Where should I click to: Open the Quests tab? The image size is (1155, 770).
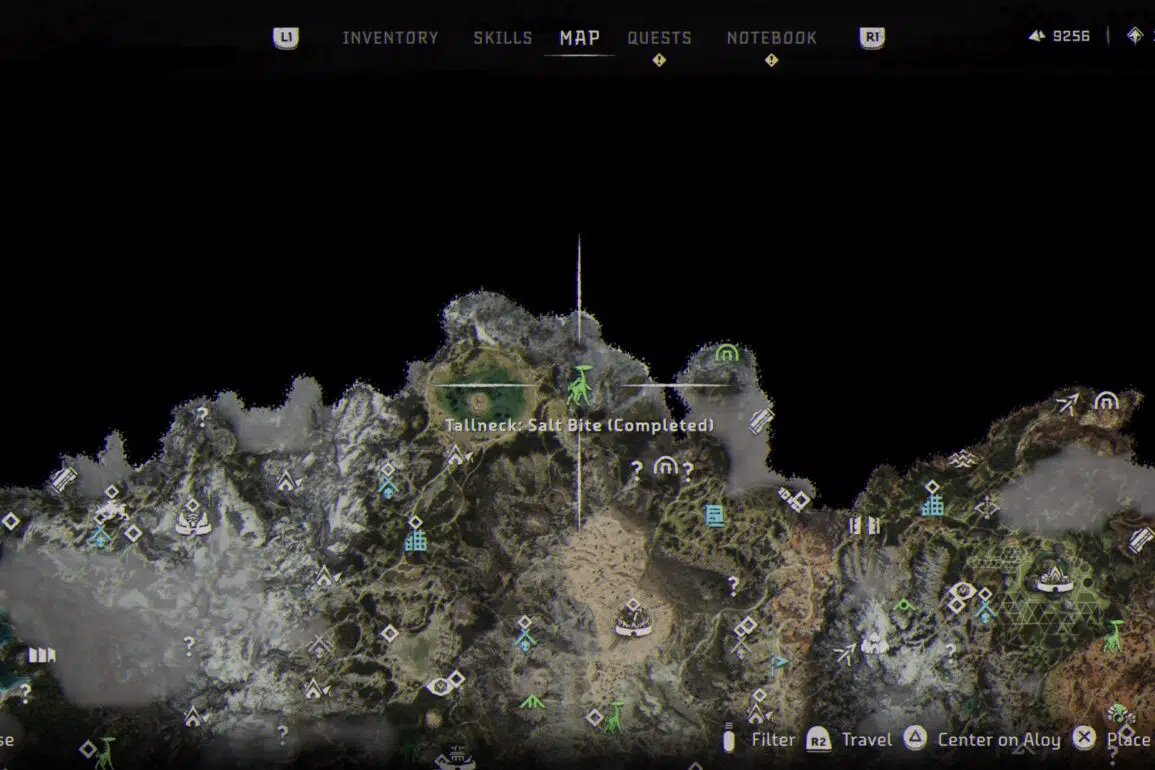pos(659,38)
